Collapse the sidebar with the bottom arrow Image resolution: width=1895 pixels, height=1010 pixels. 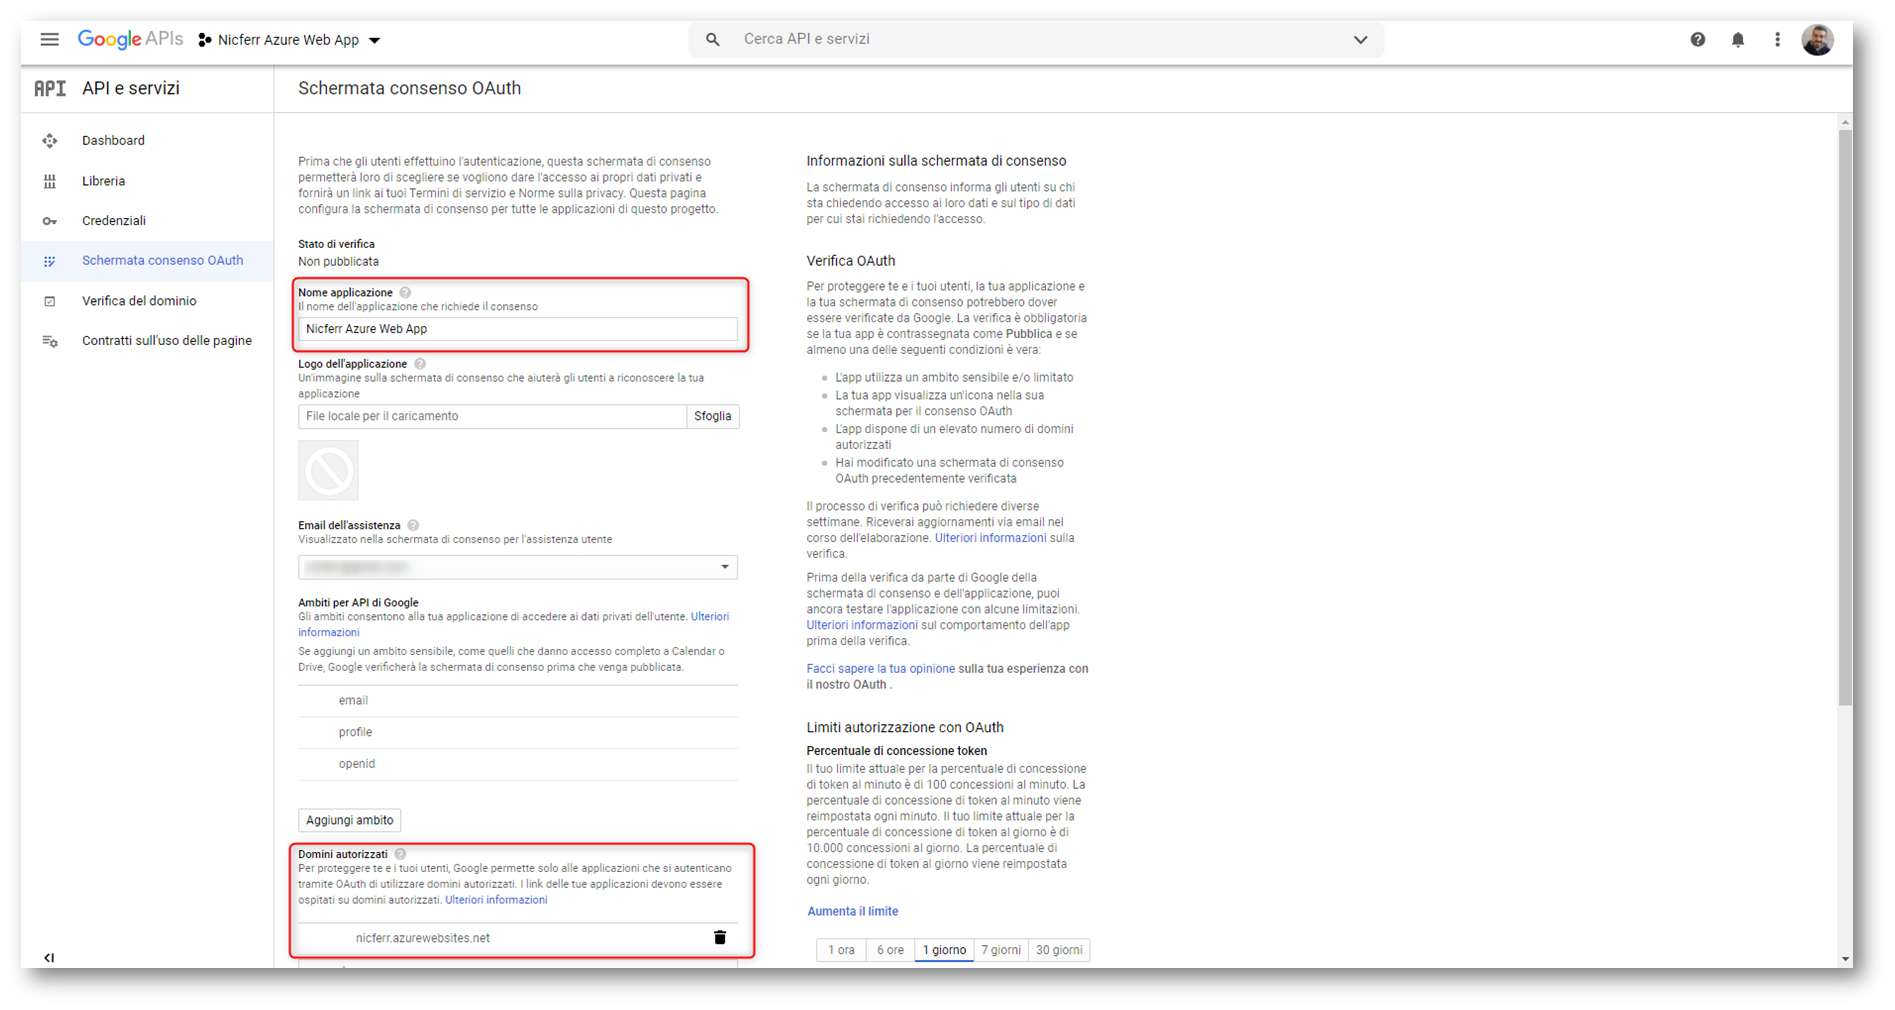[49, 958]
